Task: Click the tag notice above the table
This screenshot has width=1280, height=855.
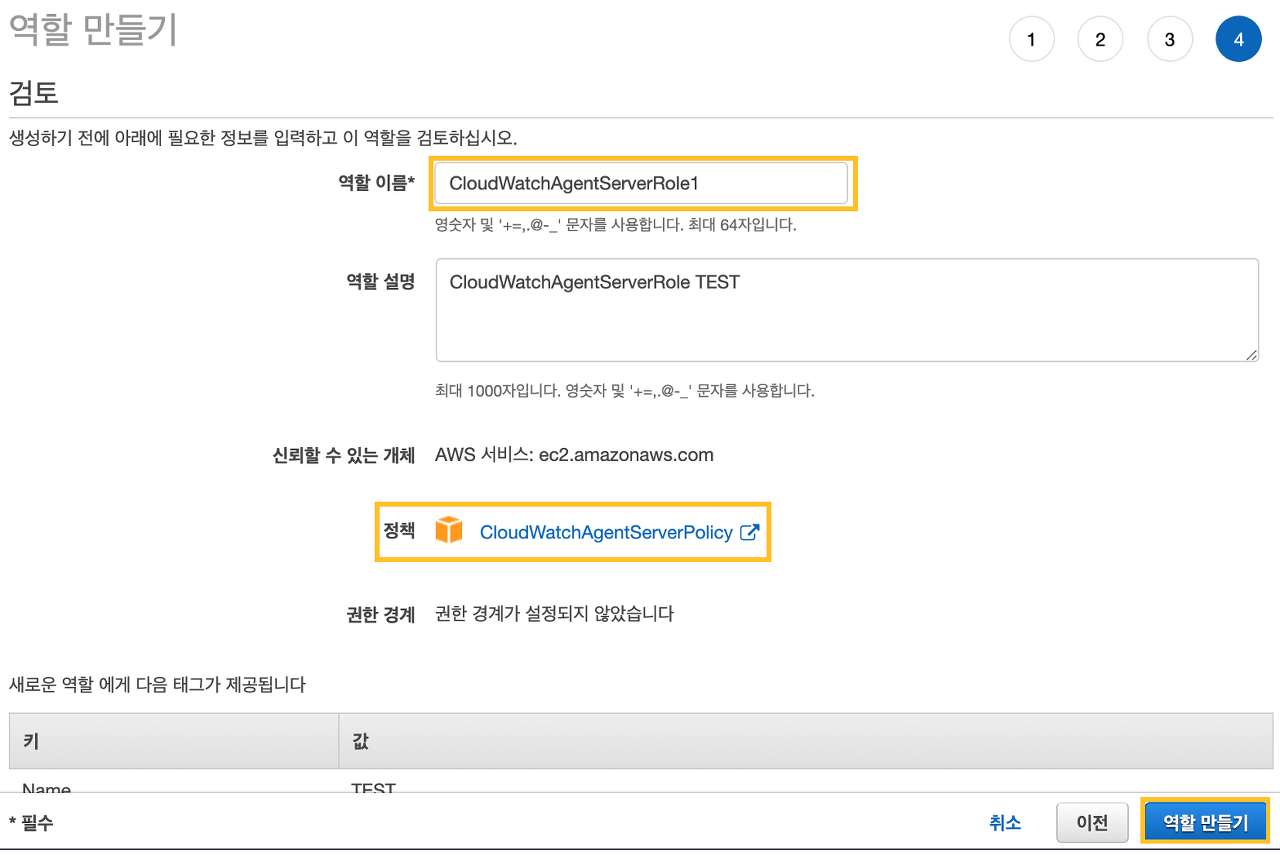Action: point(157,685)
